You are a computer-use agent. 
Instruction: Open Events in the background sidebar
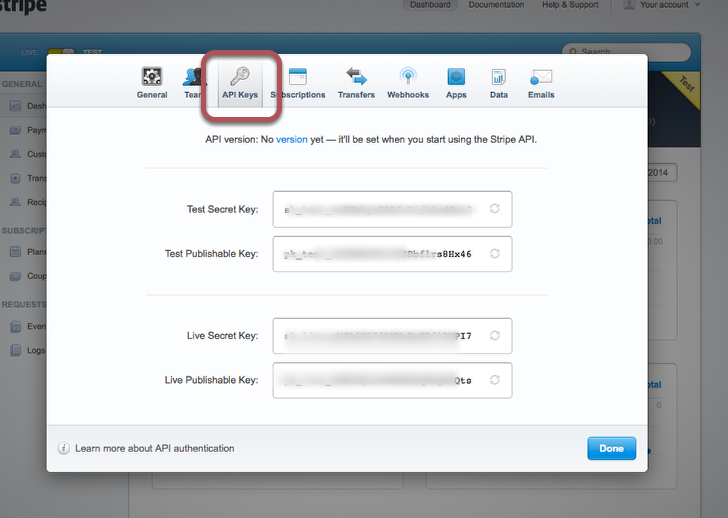coord(27,326)
